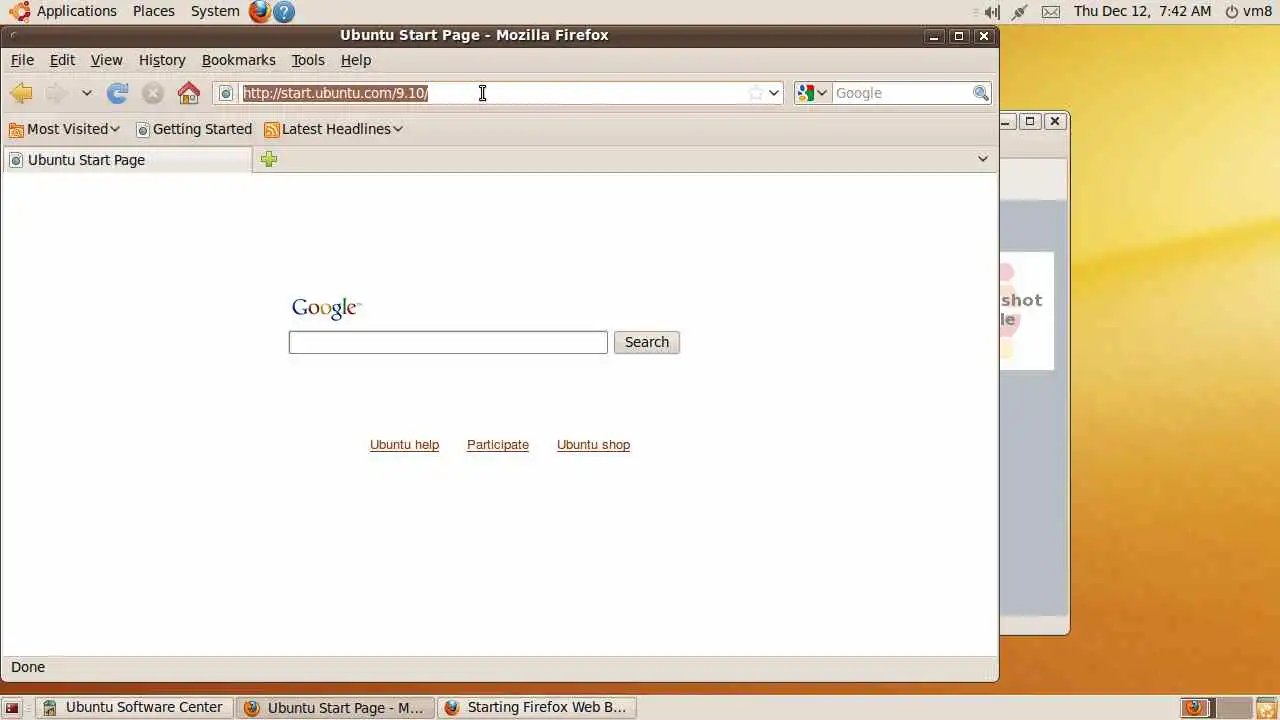Close the background window behind Firefox

coord(1055,121)
